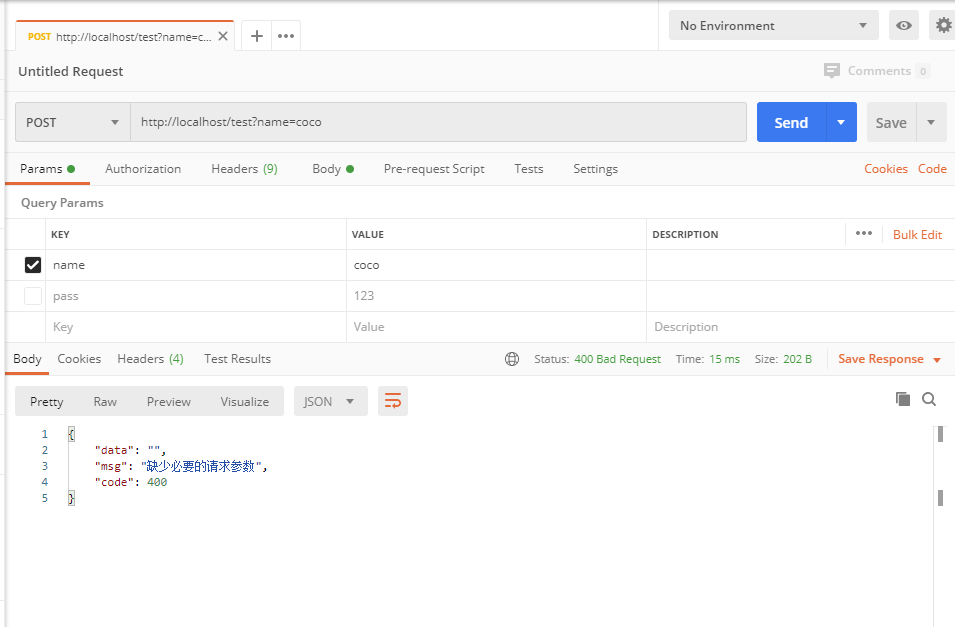Click the Bulk Edit link
The height and width of the screenshot is (627, 955).
pyautogui.click(x=917, y=235)
